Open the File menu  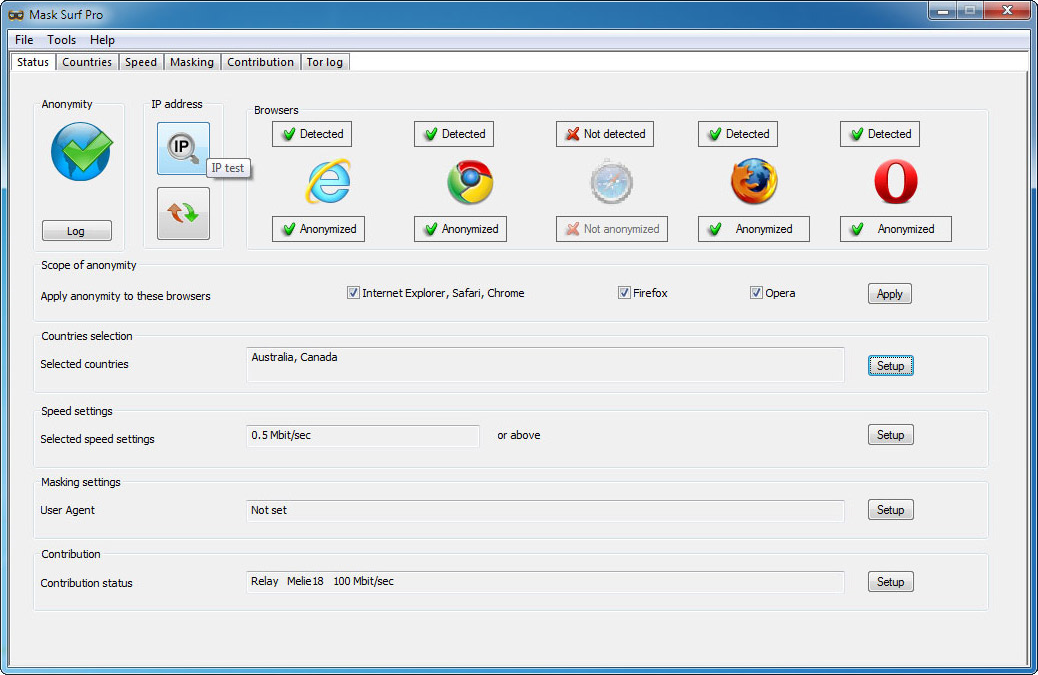(x=24, y=40)
